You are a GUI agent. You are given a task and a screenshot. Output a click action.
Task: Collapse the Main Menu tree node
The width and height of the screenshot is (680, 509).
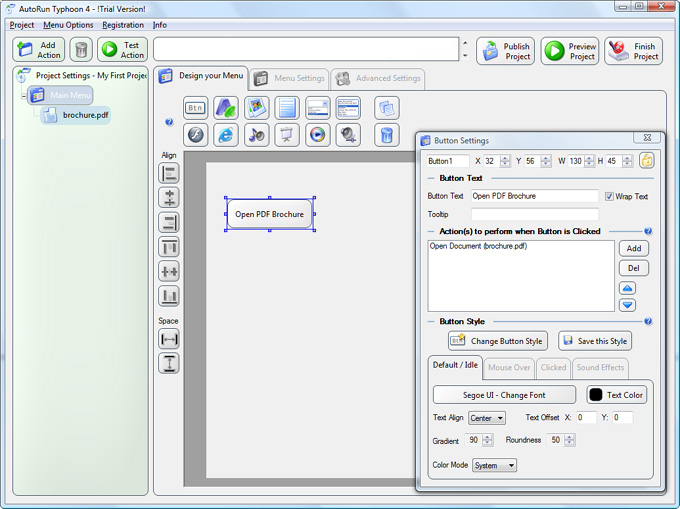[22, 96]
